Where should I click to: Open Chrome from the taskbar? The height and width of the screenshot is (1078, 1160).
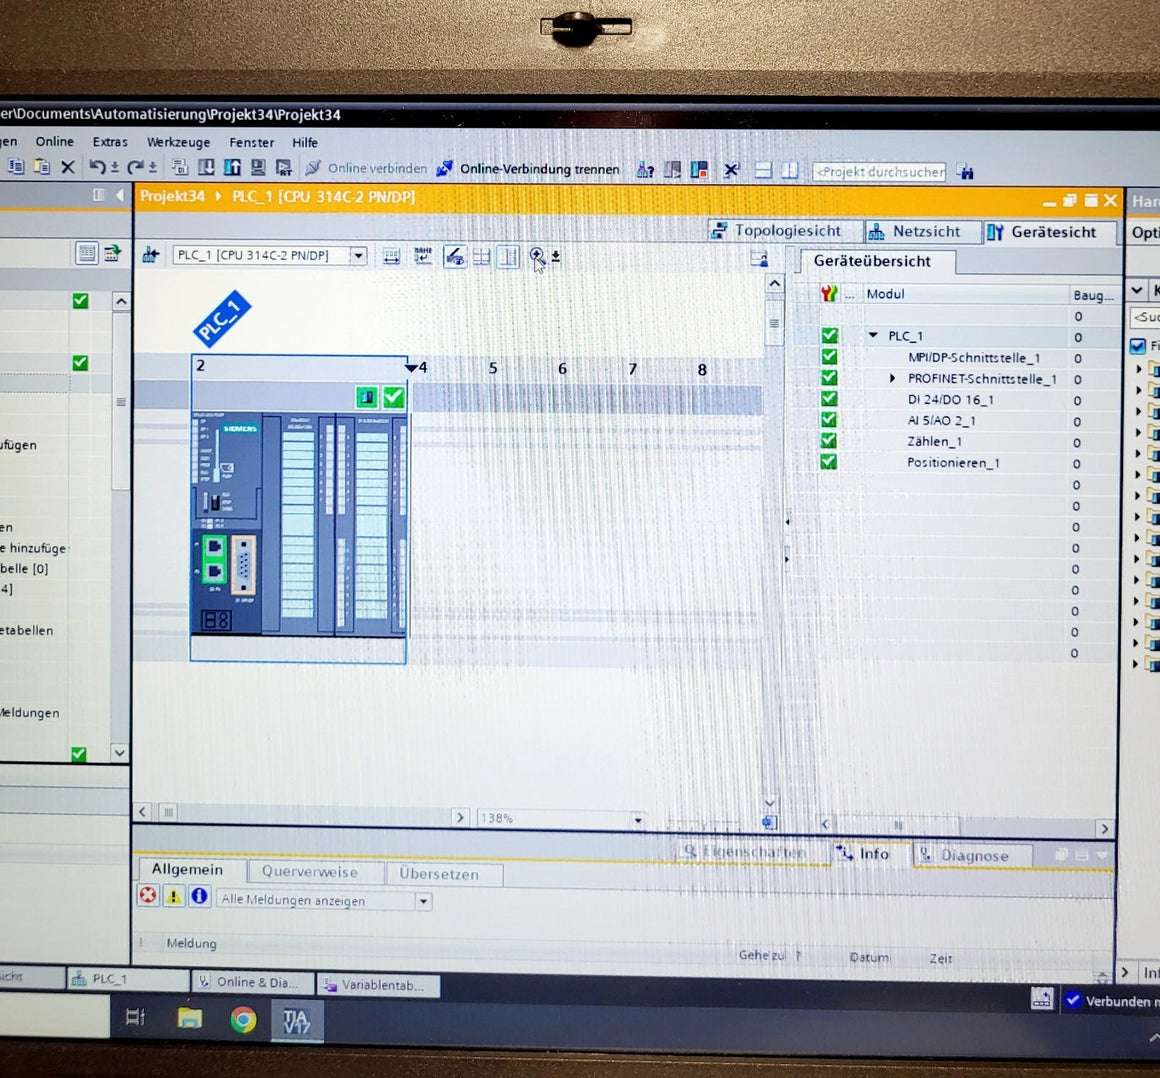[243, 1020]
